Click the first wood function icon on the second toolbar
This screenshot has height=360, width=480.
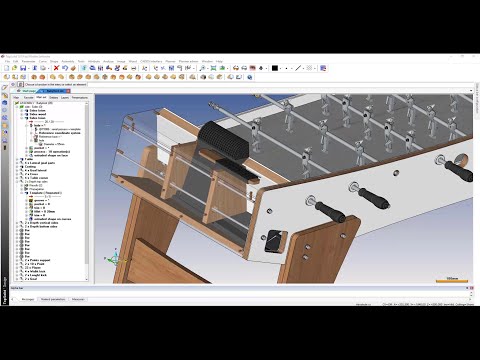[7, 77]
